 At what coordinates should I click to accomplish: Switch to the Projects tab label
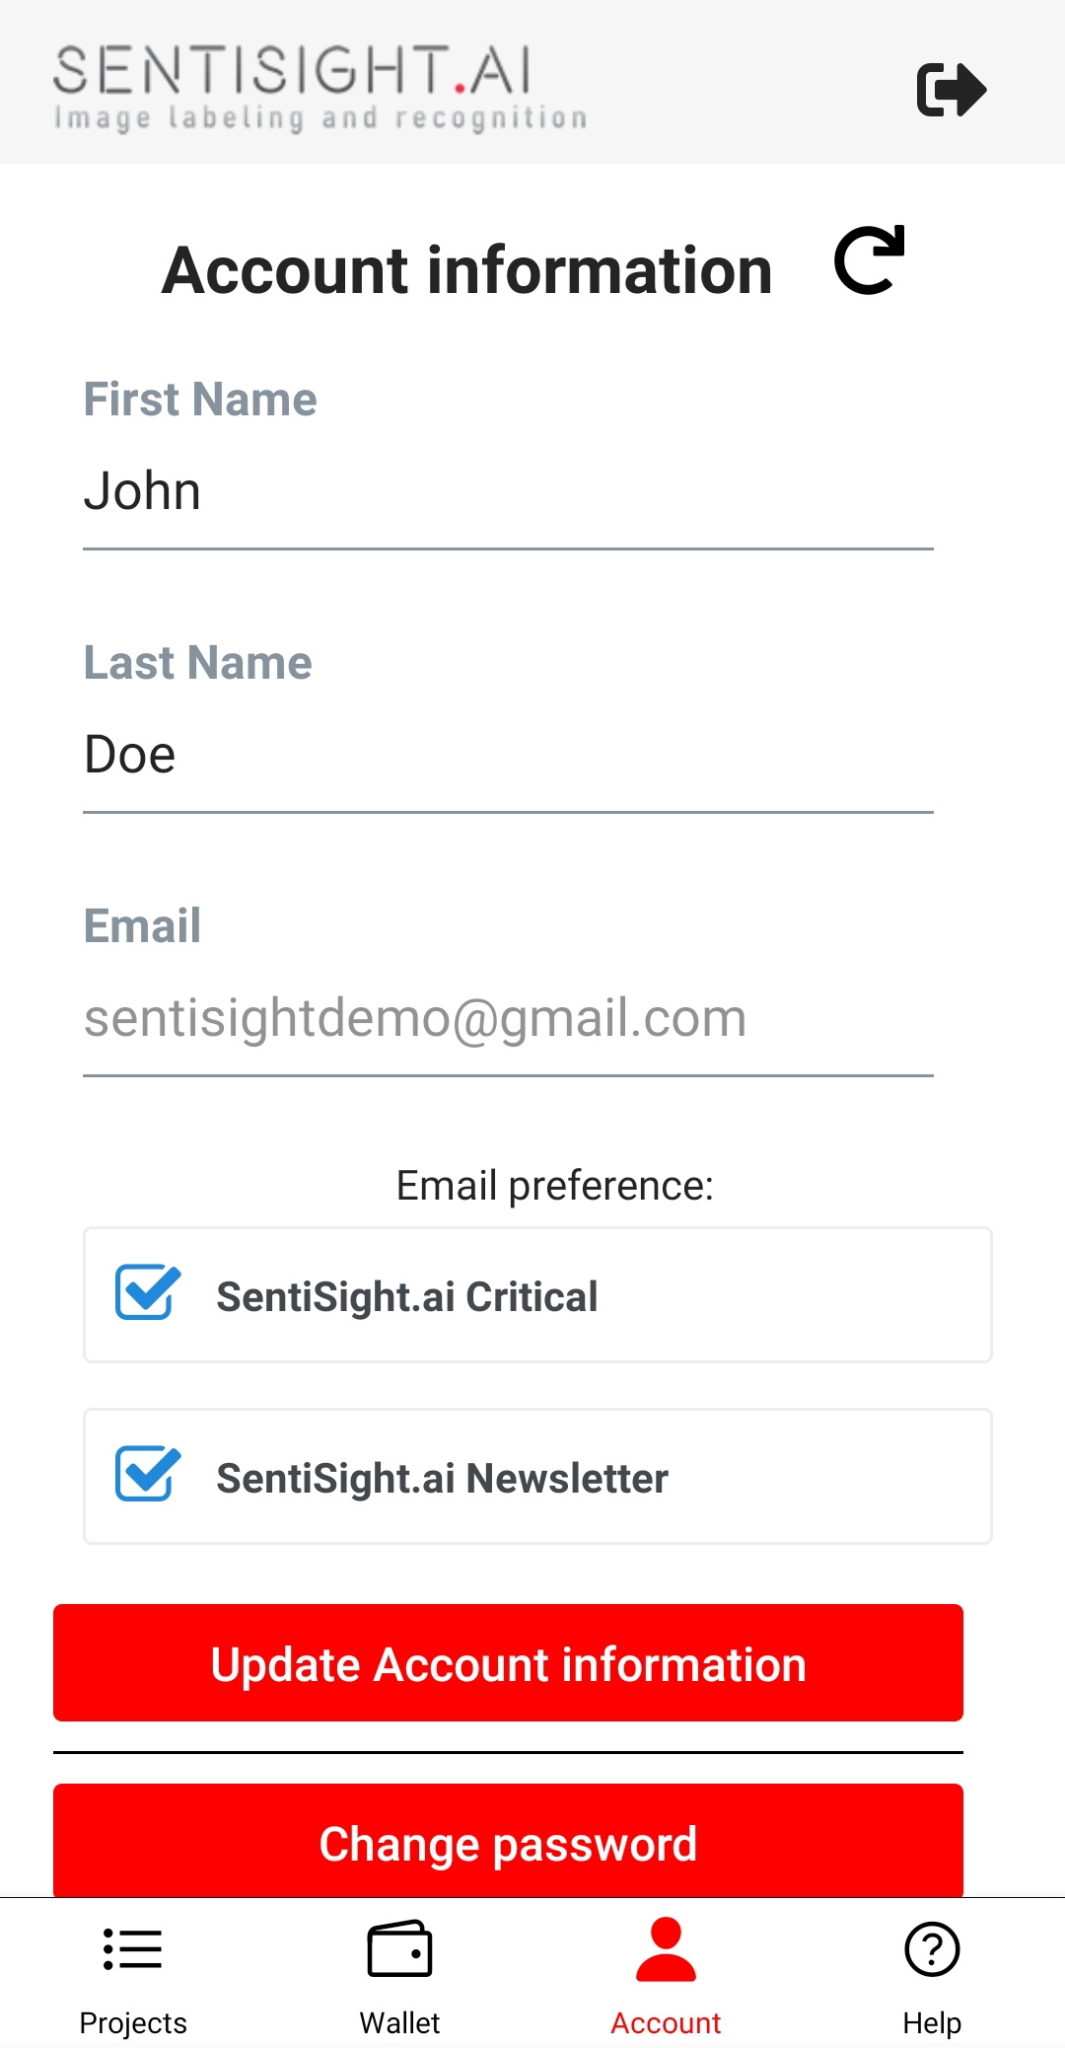click(133, 2023)
